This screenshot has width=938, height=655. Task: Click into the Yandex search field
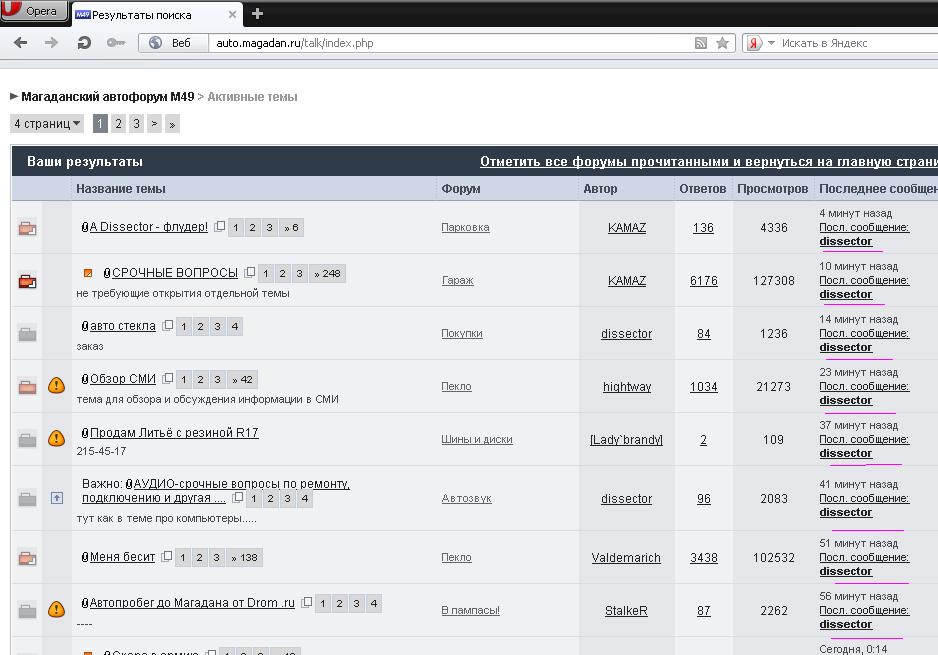[x=850, y=43]
